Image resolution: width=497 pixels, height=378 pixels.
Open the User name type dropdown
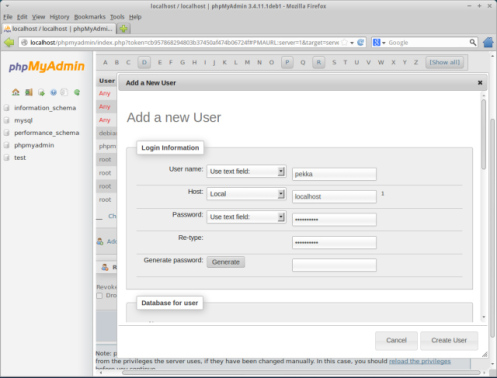point(246,171)
